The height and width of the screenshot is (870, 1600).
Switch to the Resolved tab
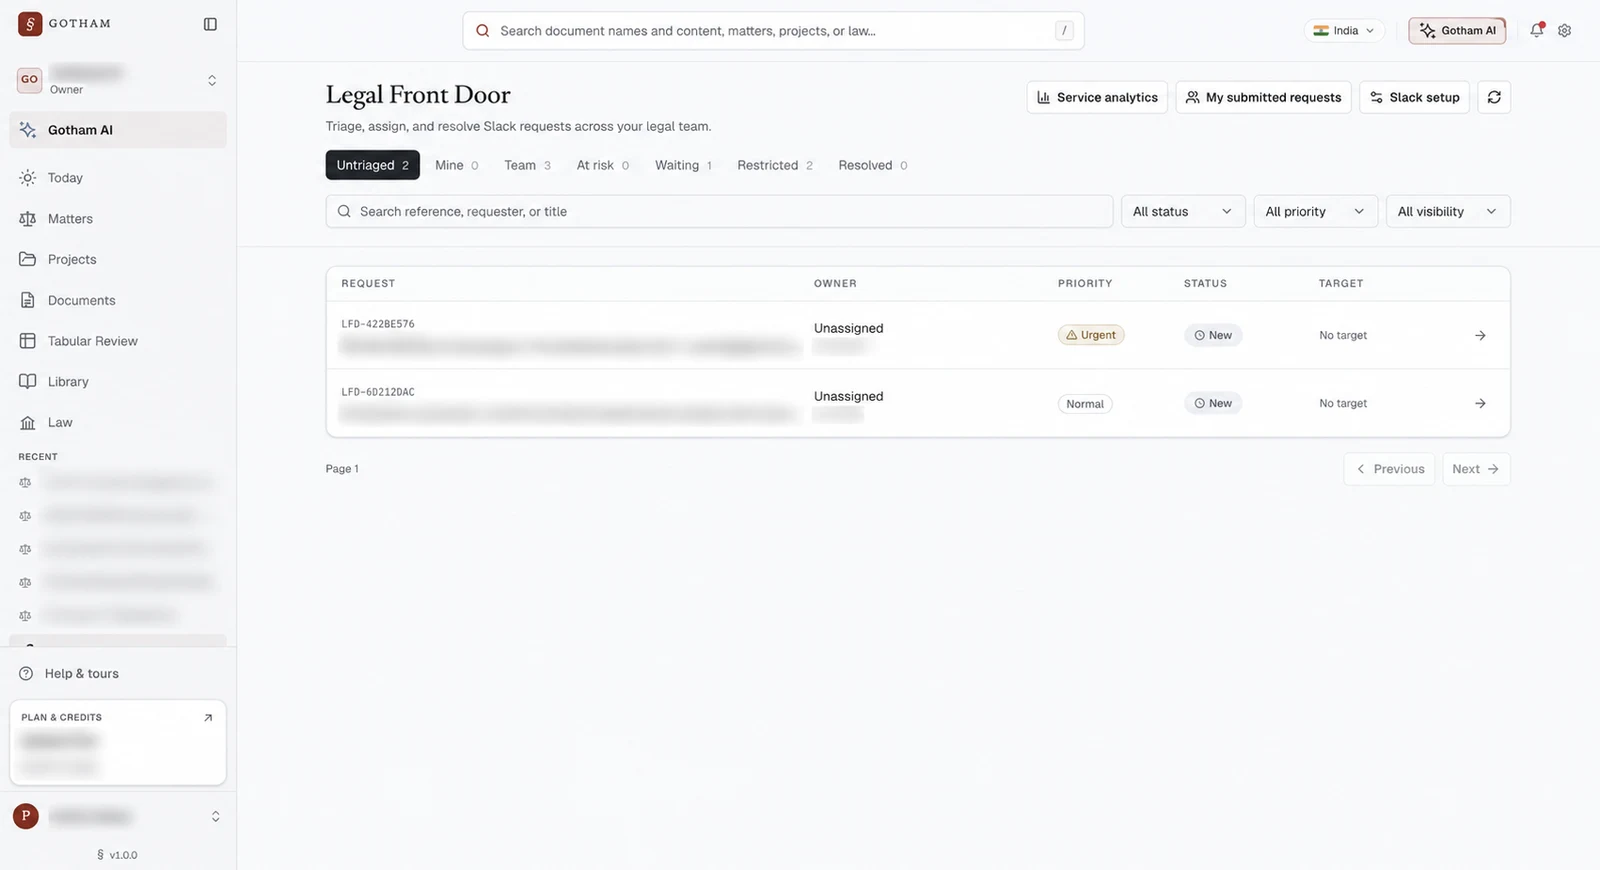click(x=873, y=165)
